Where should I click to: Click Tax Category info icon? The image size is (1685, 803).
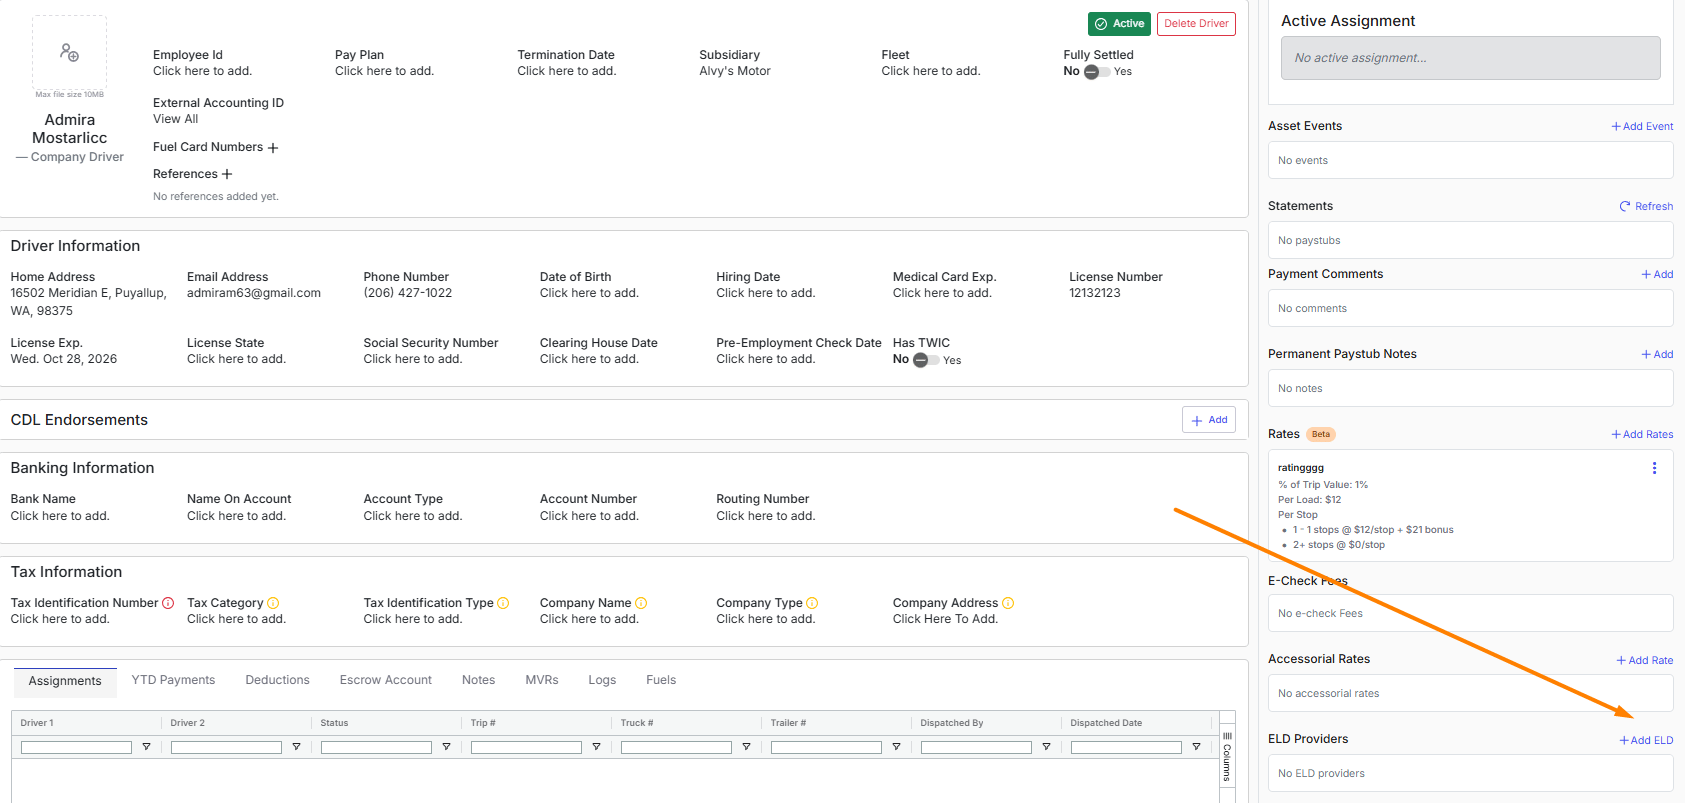coord(273,603)
